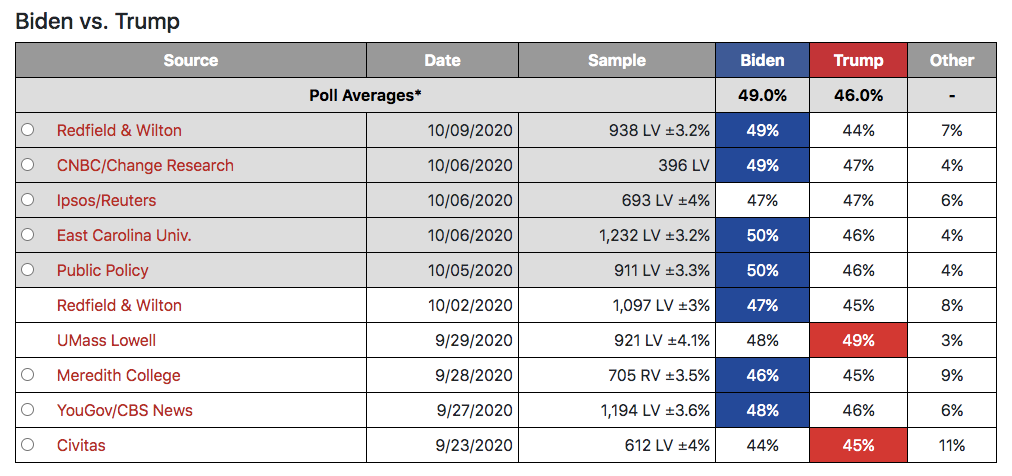The width and height of the screenshot is (1012, 476).
Task: Click the Sample column header
Action: coord(617,60)
